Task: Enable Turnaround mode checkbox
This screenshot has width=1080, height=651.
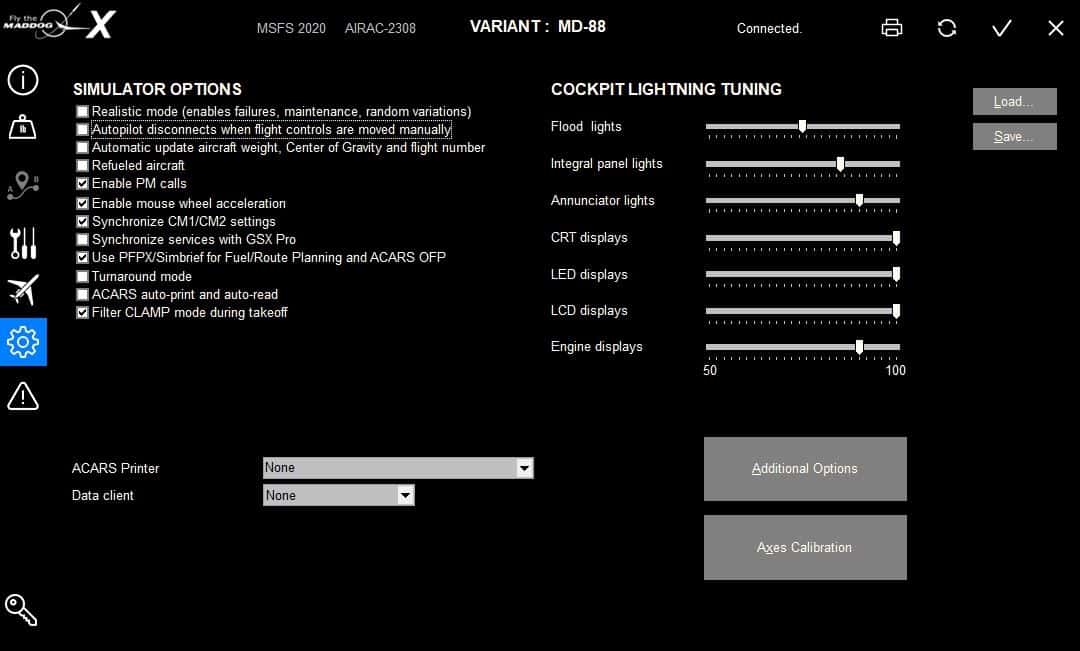Action: (83, 277)
